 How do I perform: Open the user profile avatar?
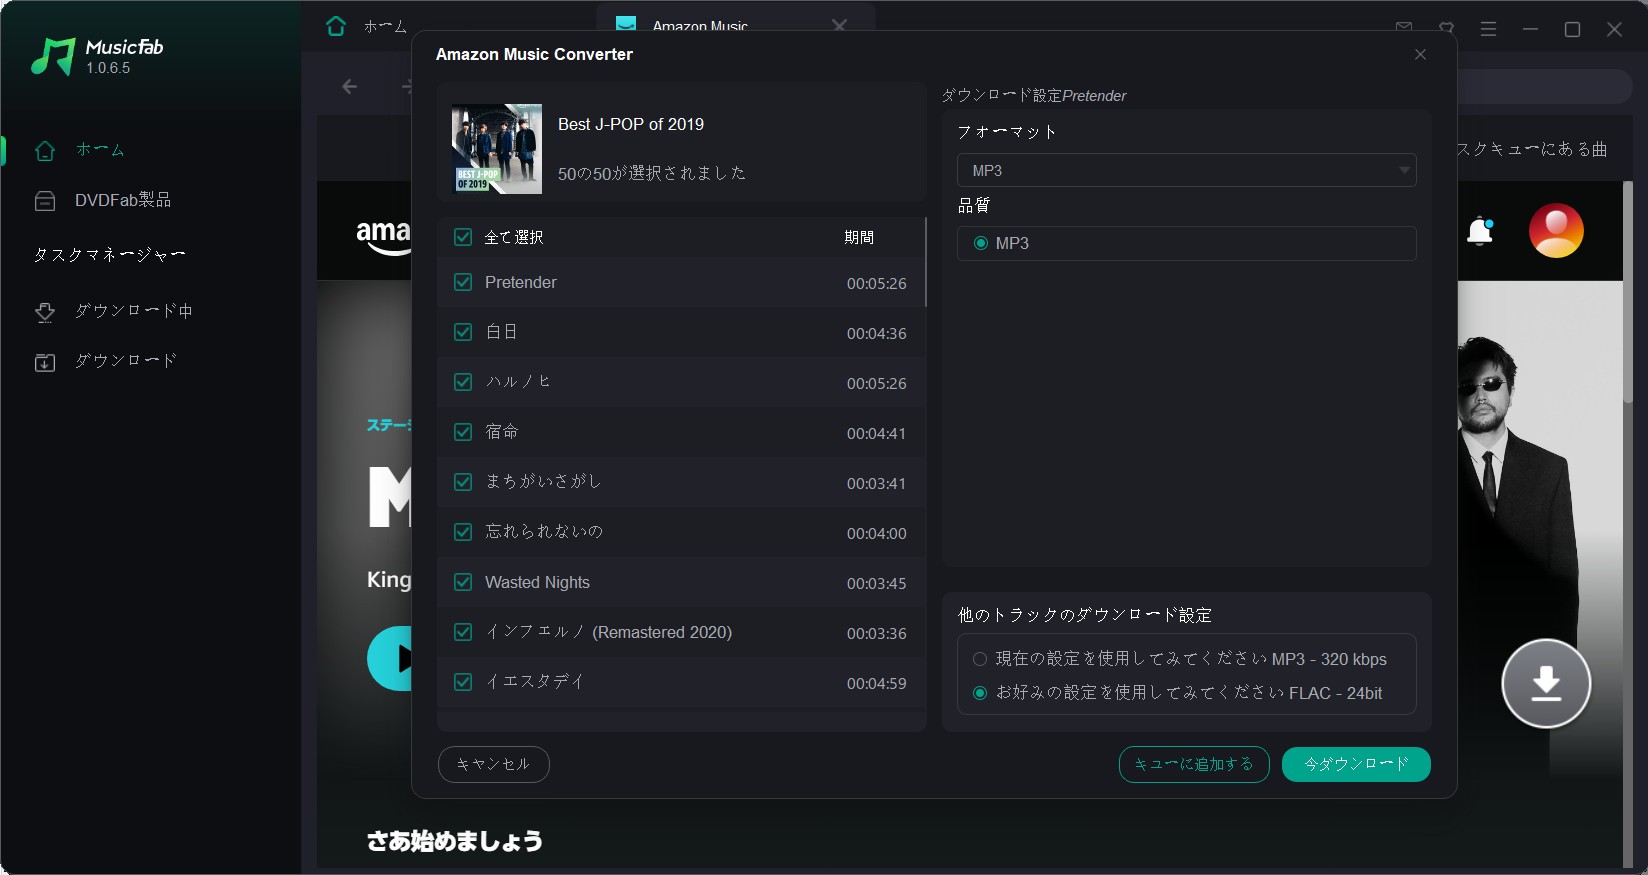1556,231
